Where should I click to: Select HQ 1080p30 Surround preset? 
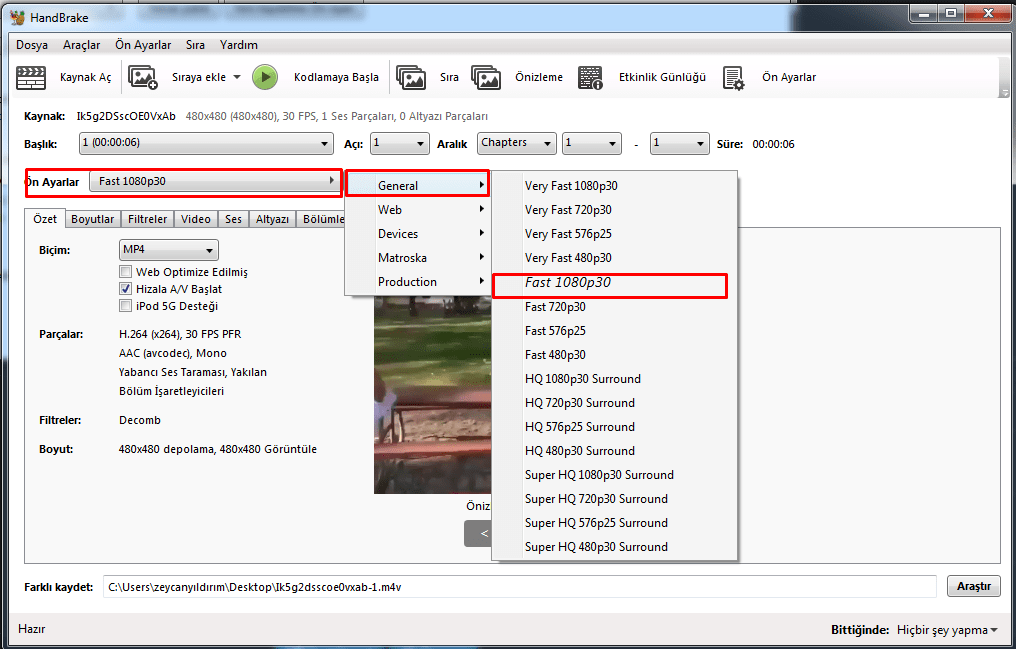(614, 378)
